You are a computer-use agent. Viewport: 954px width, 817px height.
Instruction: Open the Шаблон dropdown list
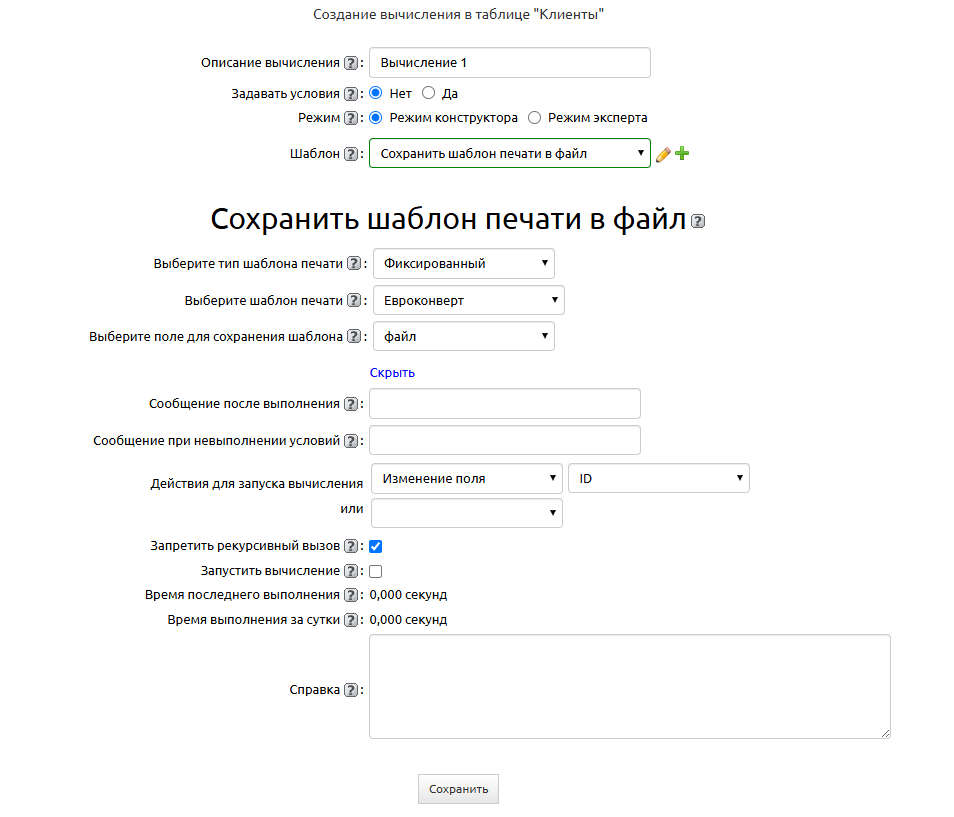pos(510,154)
